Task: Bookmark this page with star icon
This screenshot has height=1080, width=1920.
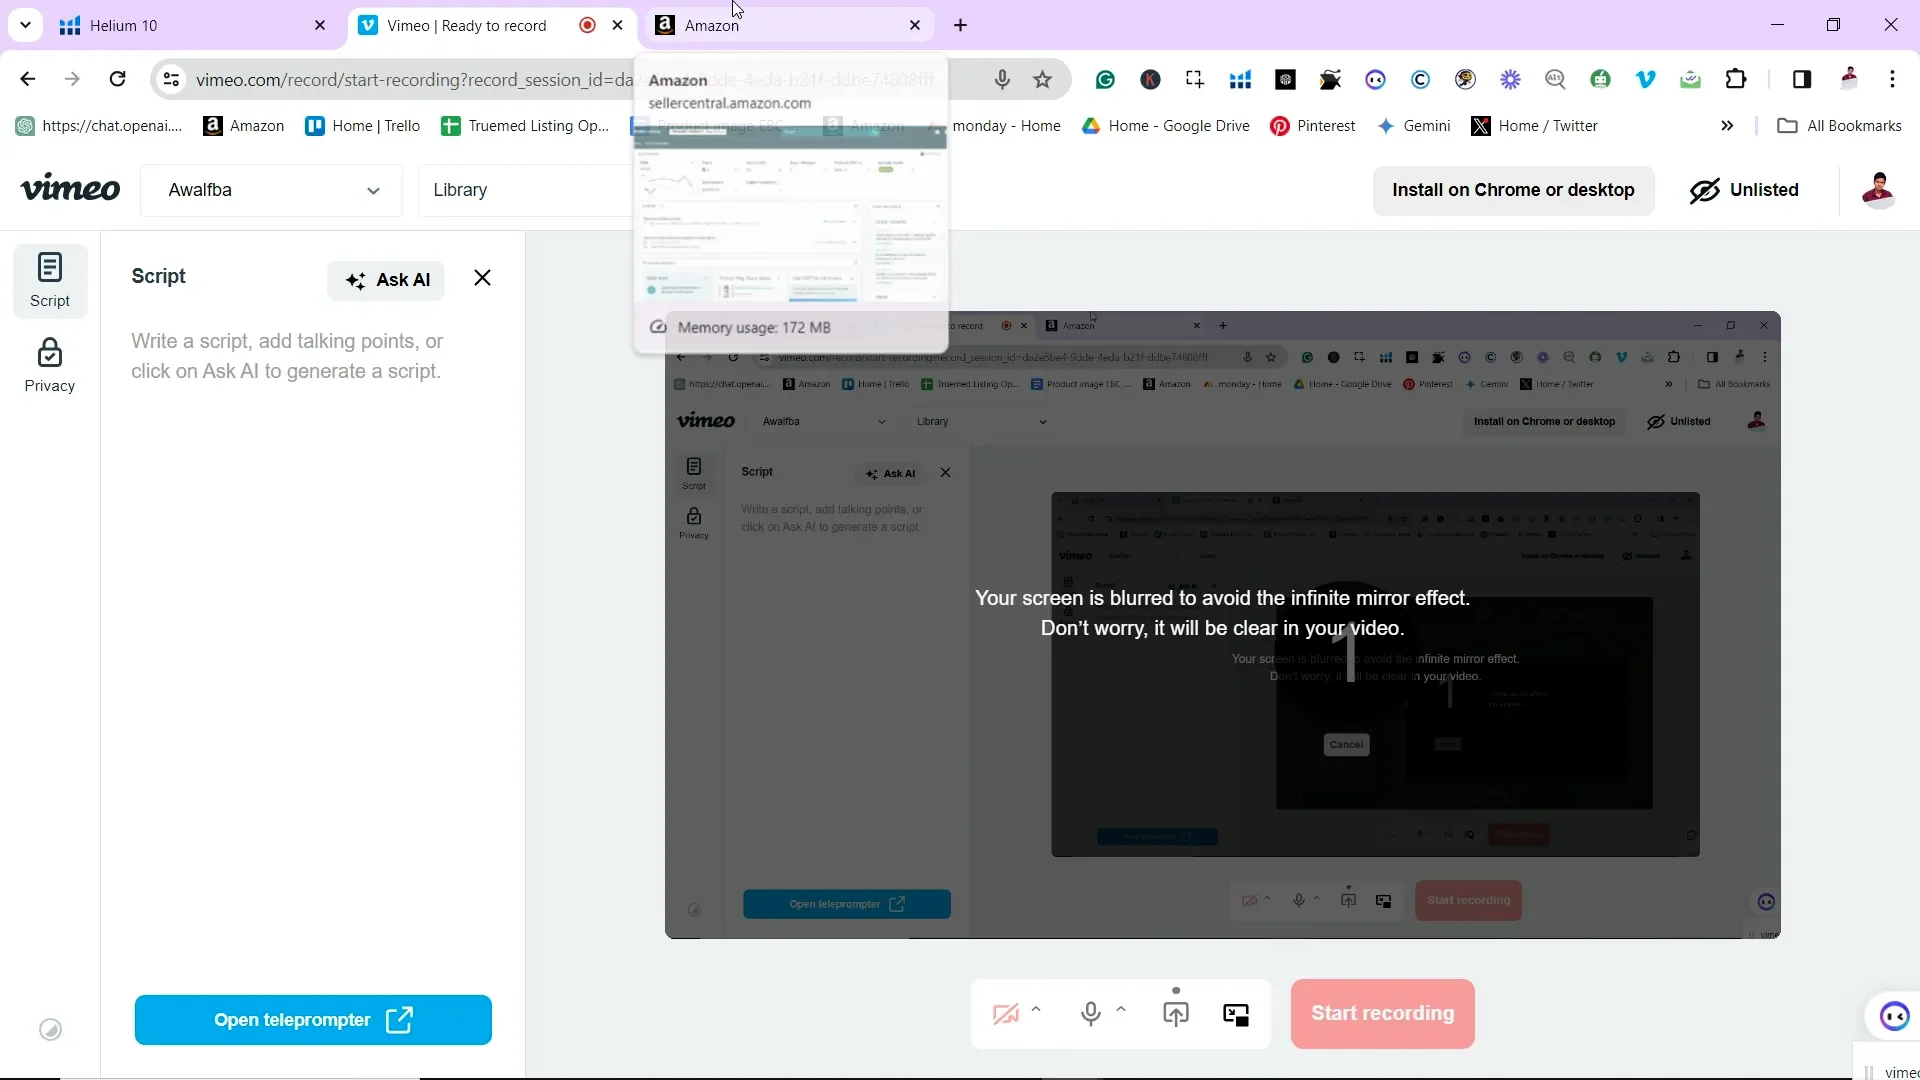Action: coord(1043,79)
